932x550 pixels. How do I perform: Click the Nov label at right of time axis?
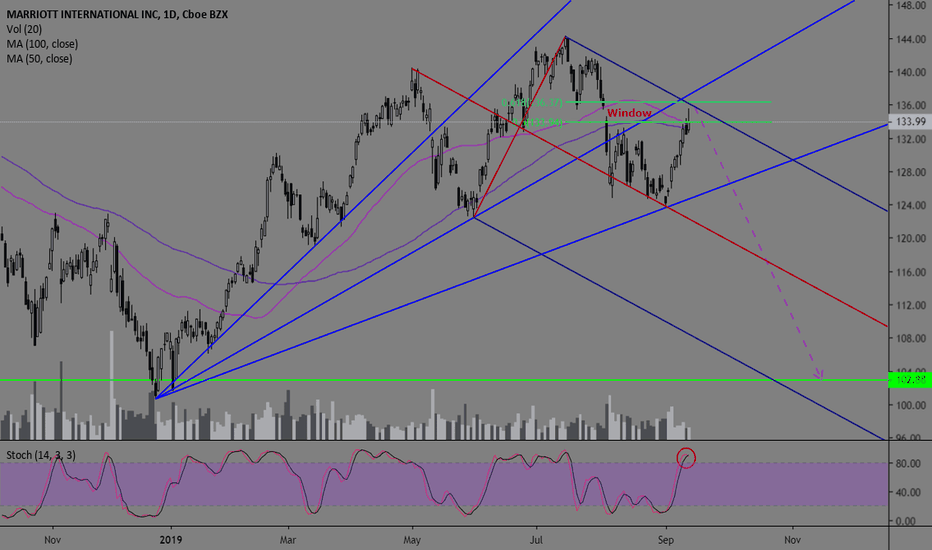792,540
